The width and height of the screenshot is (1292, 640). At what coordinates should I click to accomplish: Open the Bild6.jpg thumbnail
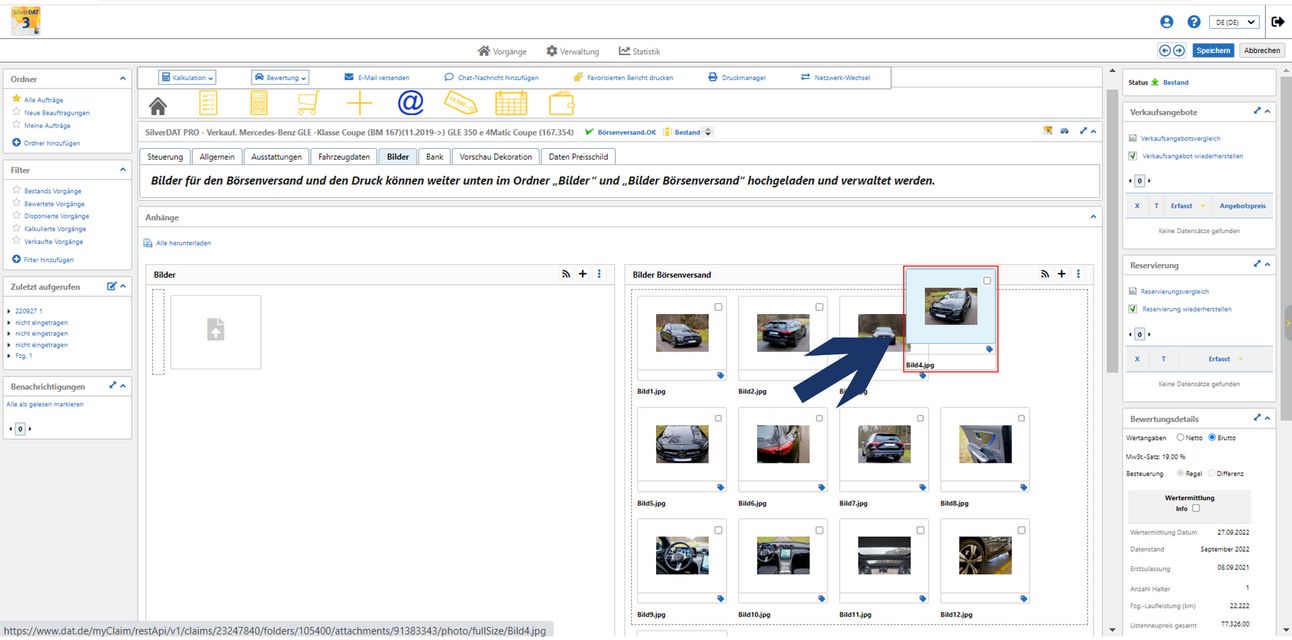pyautogui.click(x=783, y=444)
